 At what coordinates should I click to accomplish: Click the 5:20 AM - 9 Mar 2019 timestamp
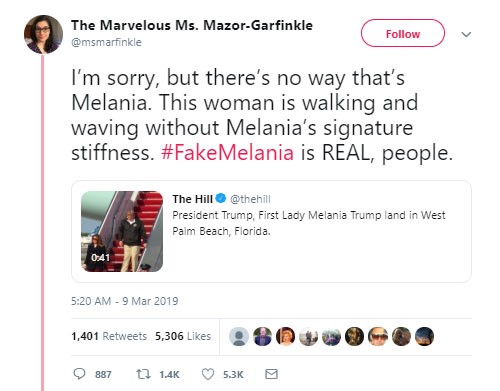125,301
